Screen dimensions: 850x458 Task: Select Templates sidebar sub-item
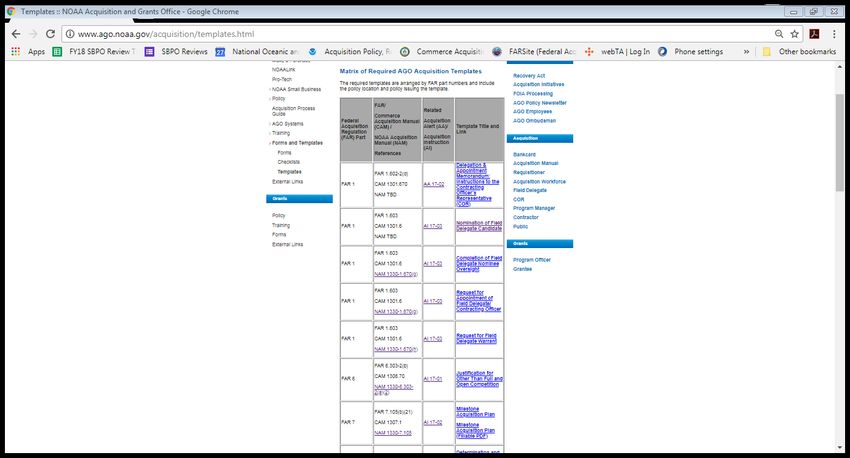289,172
